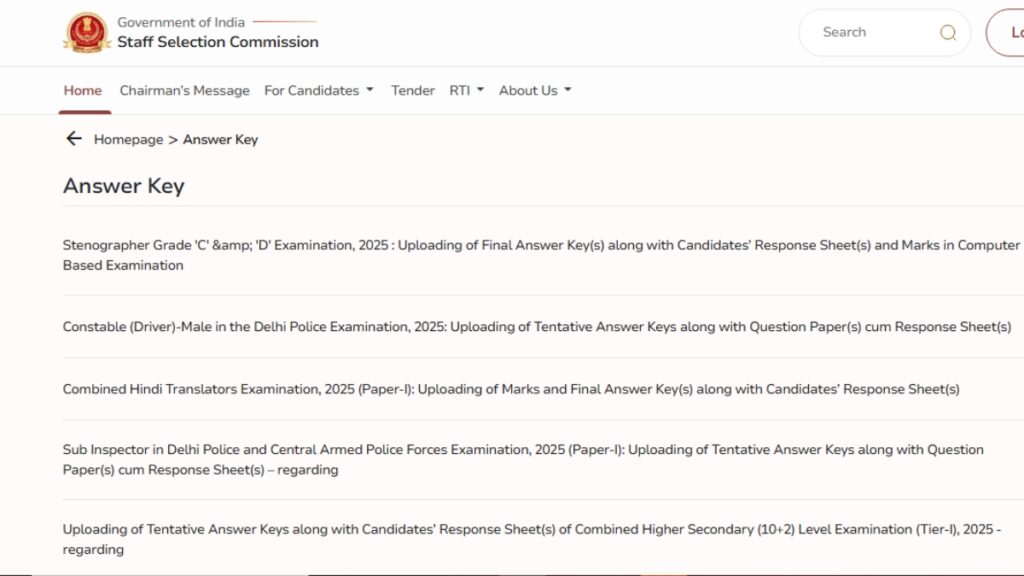Go to the Home menu tab
Viewport: 1024px width, 576px height.
pos(83,90)
